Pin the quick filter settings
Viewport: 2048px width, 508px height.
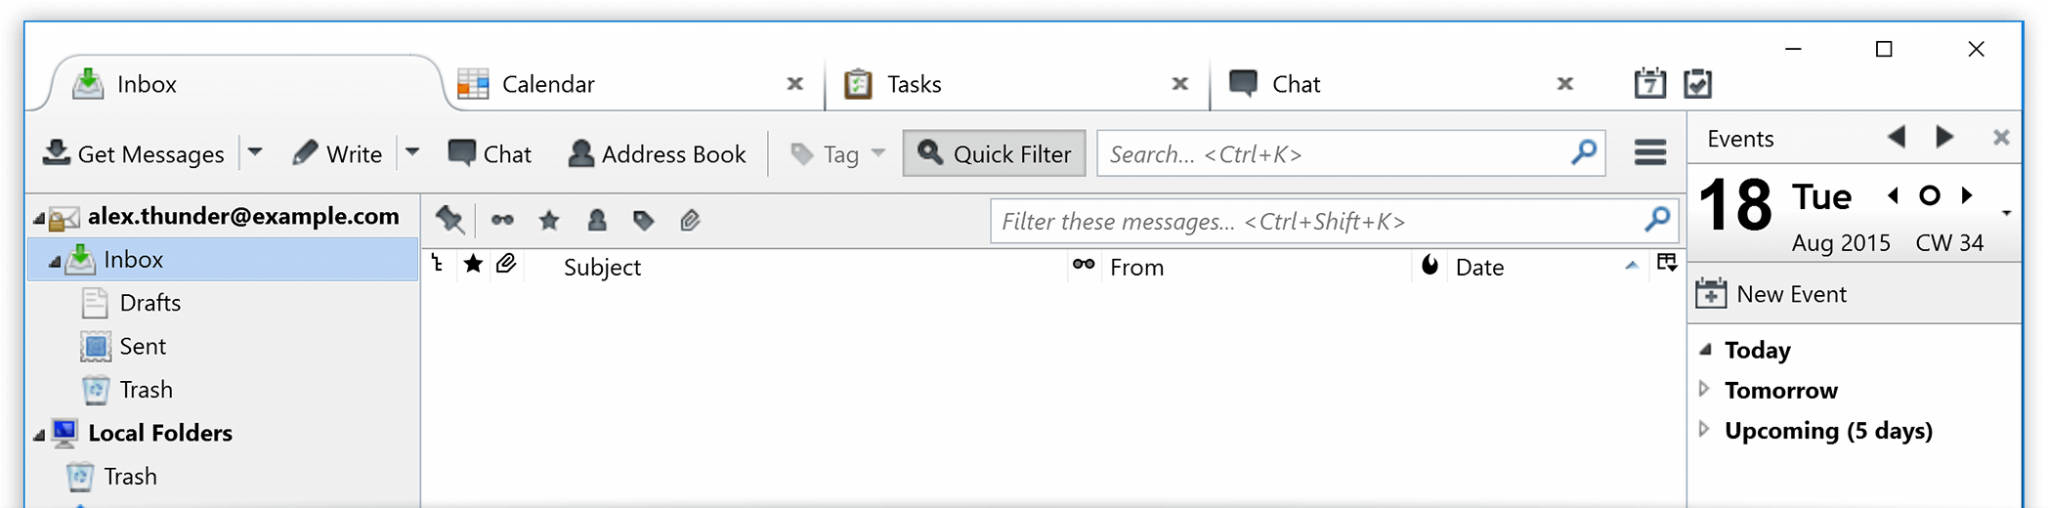click(x=450, y=220)
